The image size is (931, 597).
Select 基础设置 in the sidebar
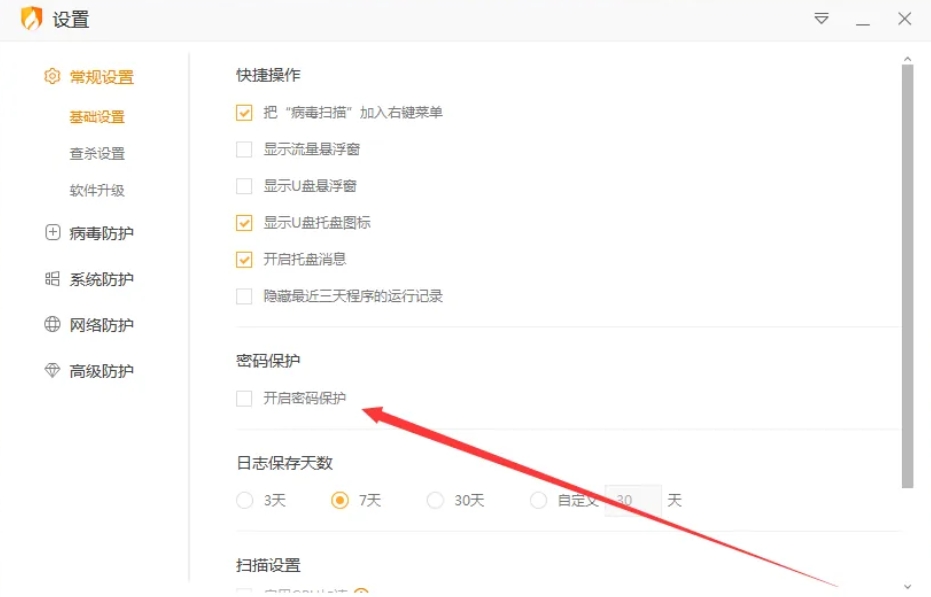click(x=96, y=116)
